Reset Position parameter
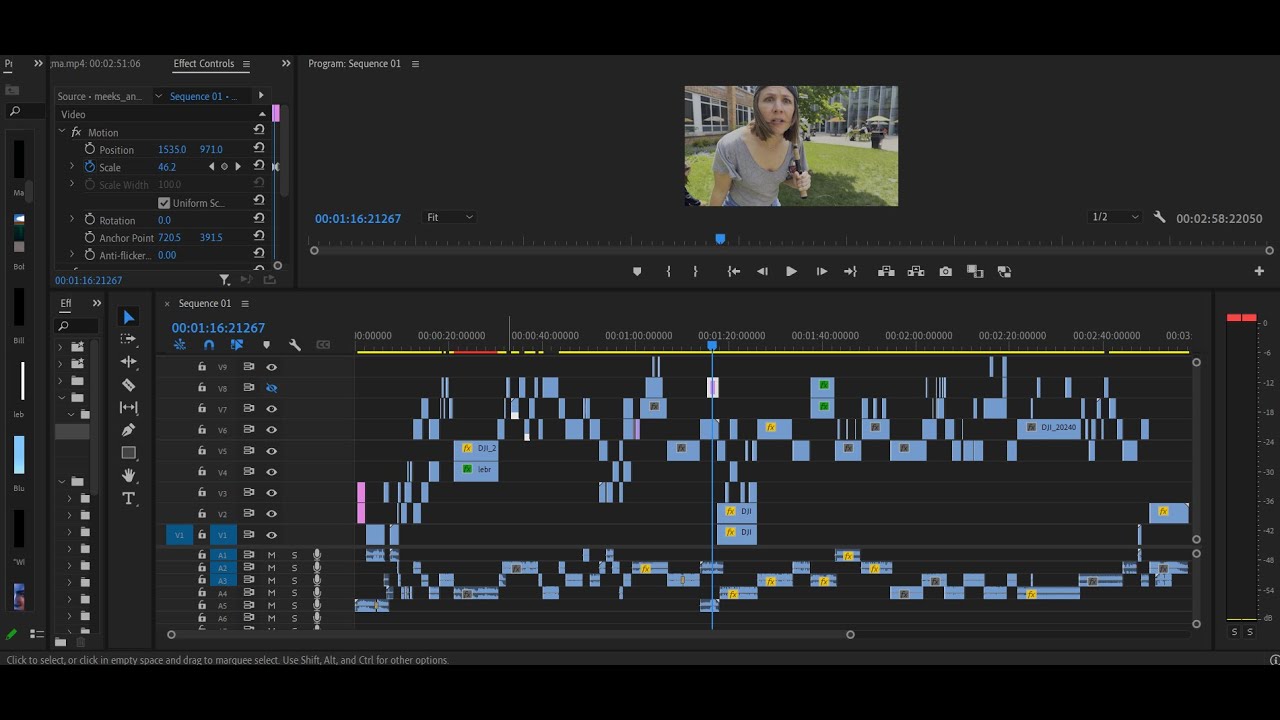The width and height of the screenshot is (1280, 720). click(x=259, y=148)
